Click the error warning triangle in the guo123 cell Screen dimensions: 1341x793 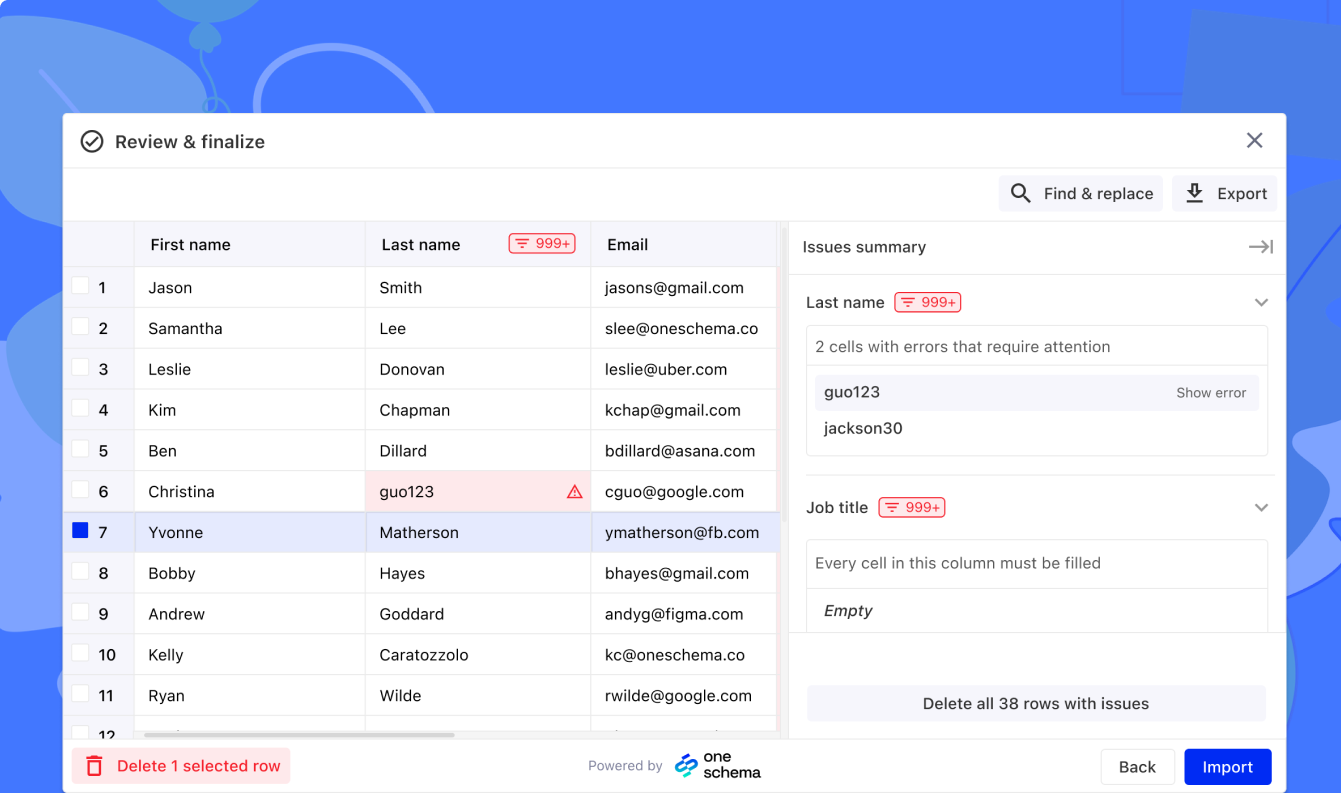(573, 491)
